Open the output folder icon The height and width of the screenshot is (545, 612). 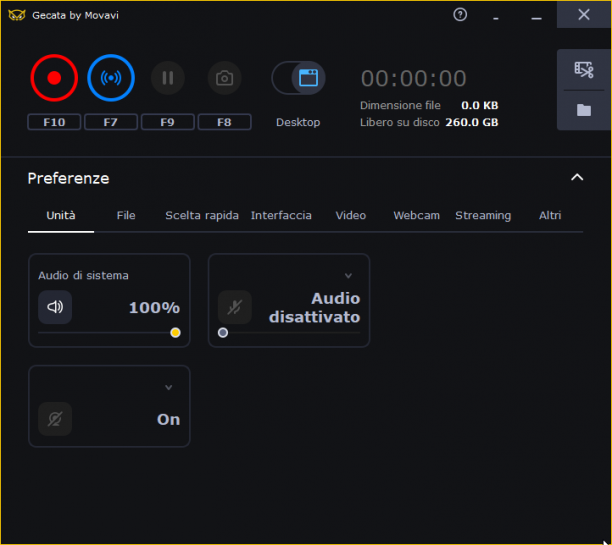pos(584,110)
